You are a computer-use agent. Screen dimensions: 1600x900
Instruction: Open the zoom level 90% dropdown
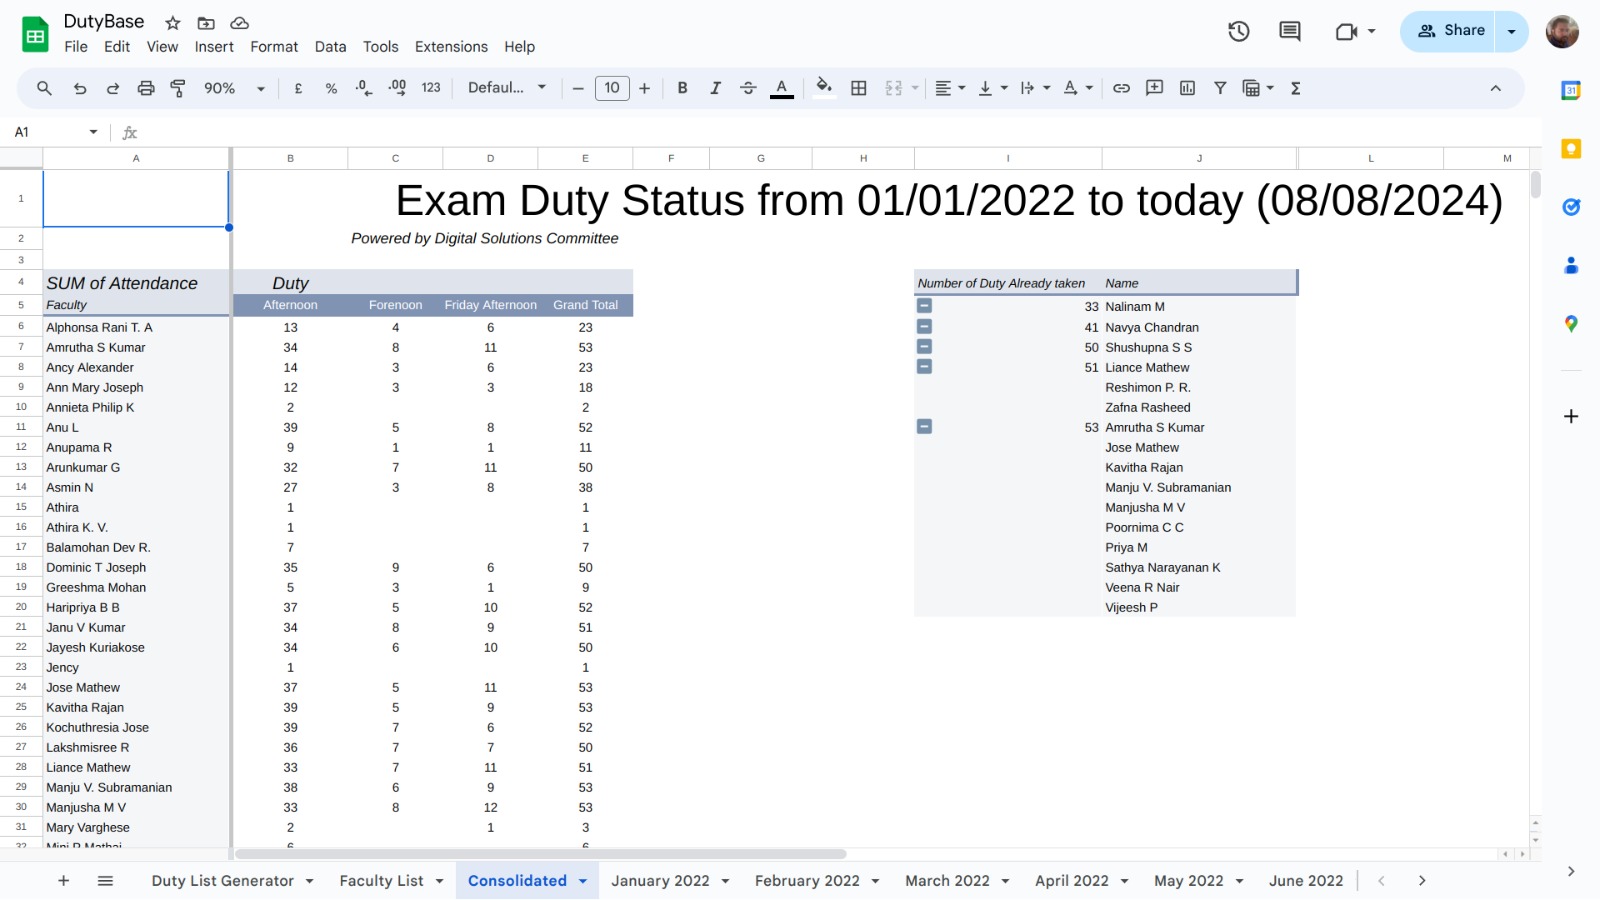tap(234, 88)
